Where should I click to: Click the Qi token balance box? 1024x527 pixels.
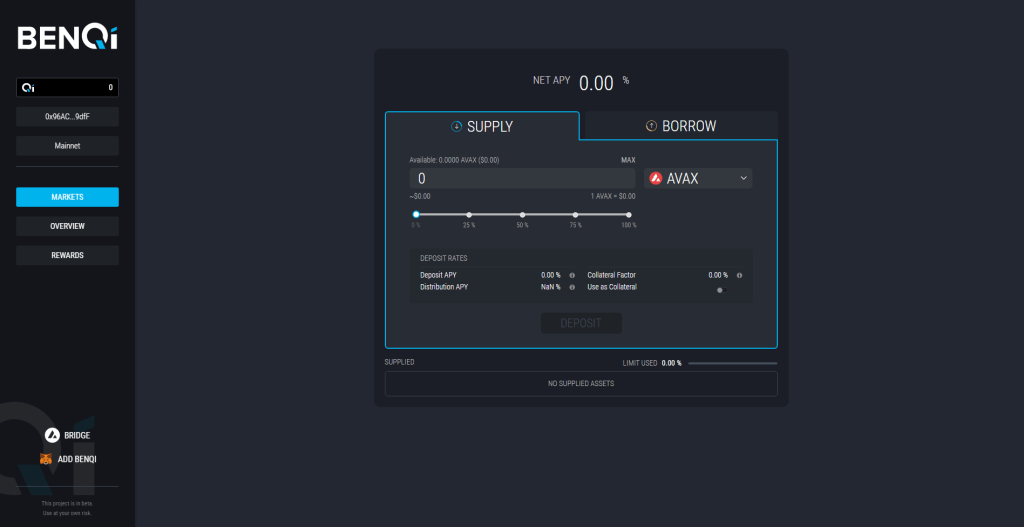click(x=67, y=88)
